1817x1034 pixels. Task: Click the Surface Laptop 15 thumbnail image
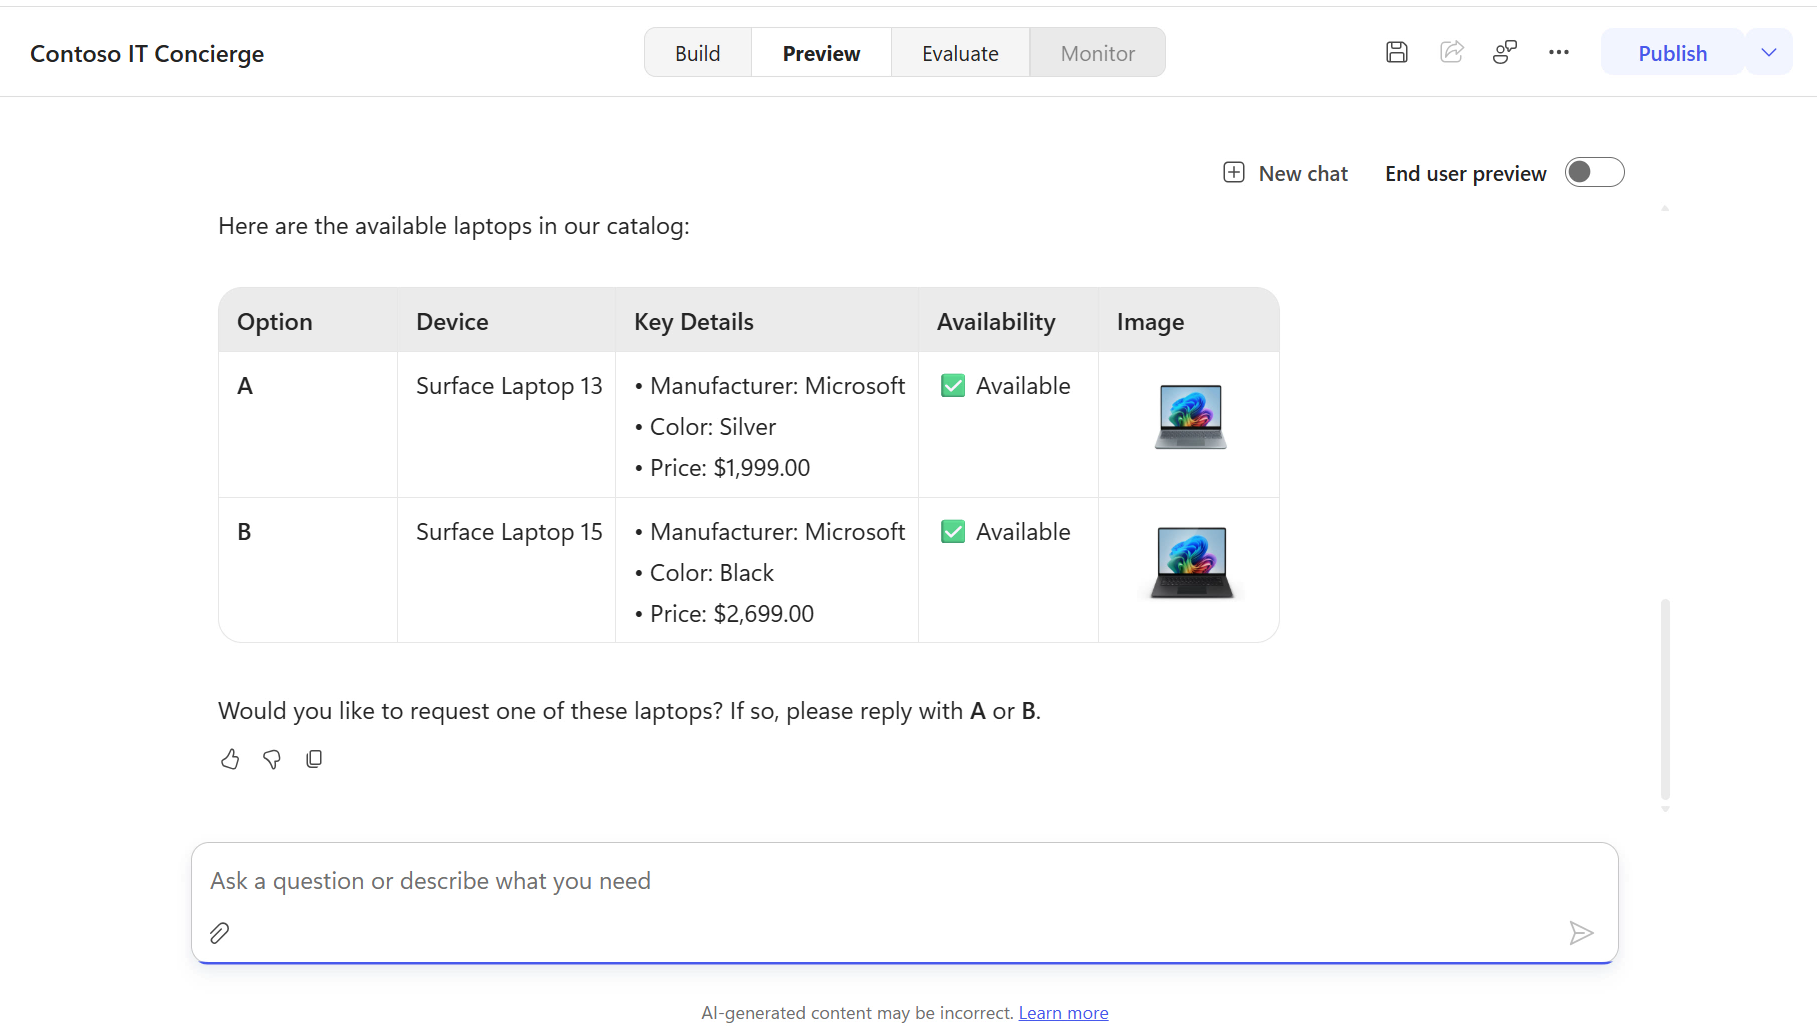1191,563
